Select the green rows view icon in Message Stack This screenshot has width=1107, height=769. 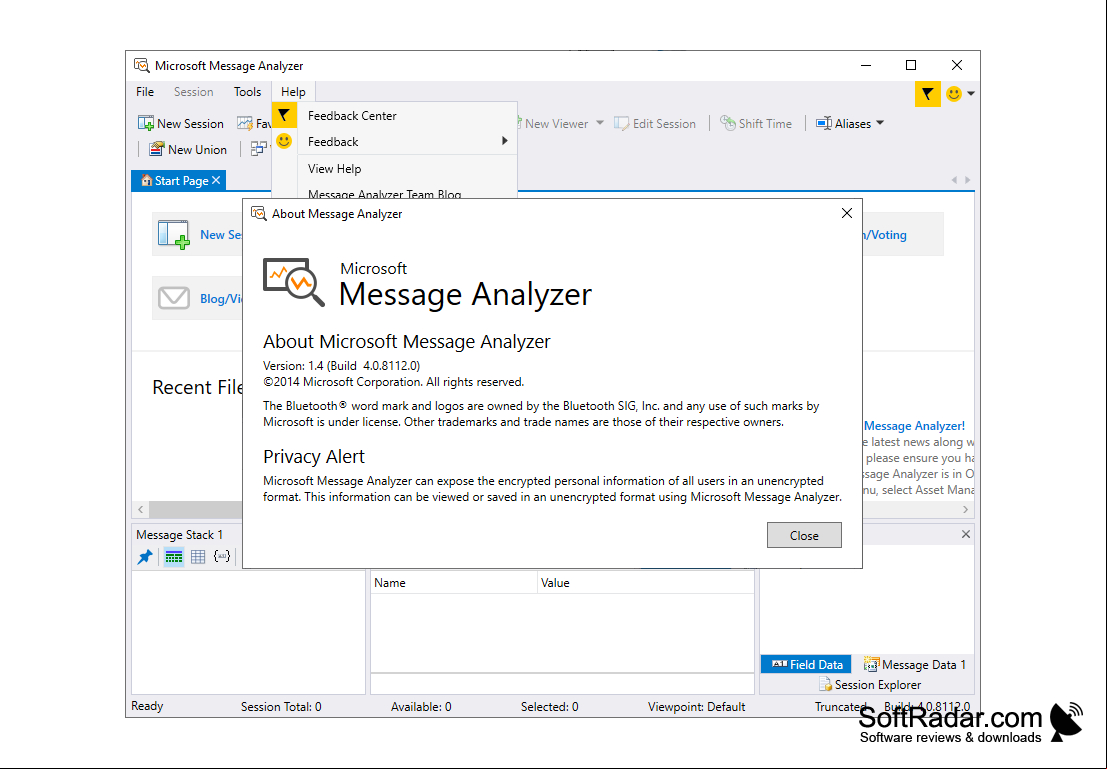click(174, 557)
